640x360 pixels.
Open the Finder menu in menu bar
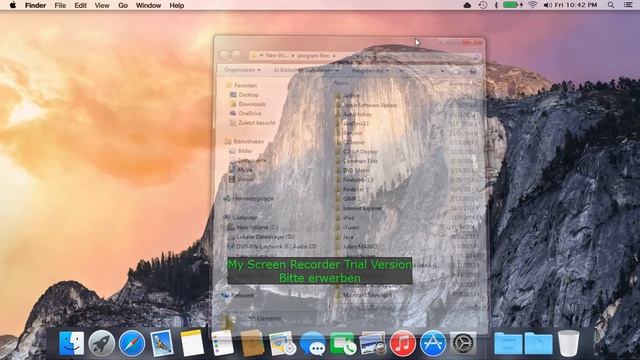pos(36,5)
